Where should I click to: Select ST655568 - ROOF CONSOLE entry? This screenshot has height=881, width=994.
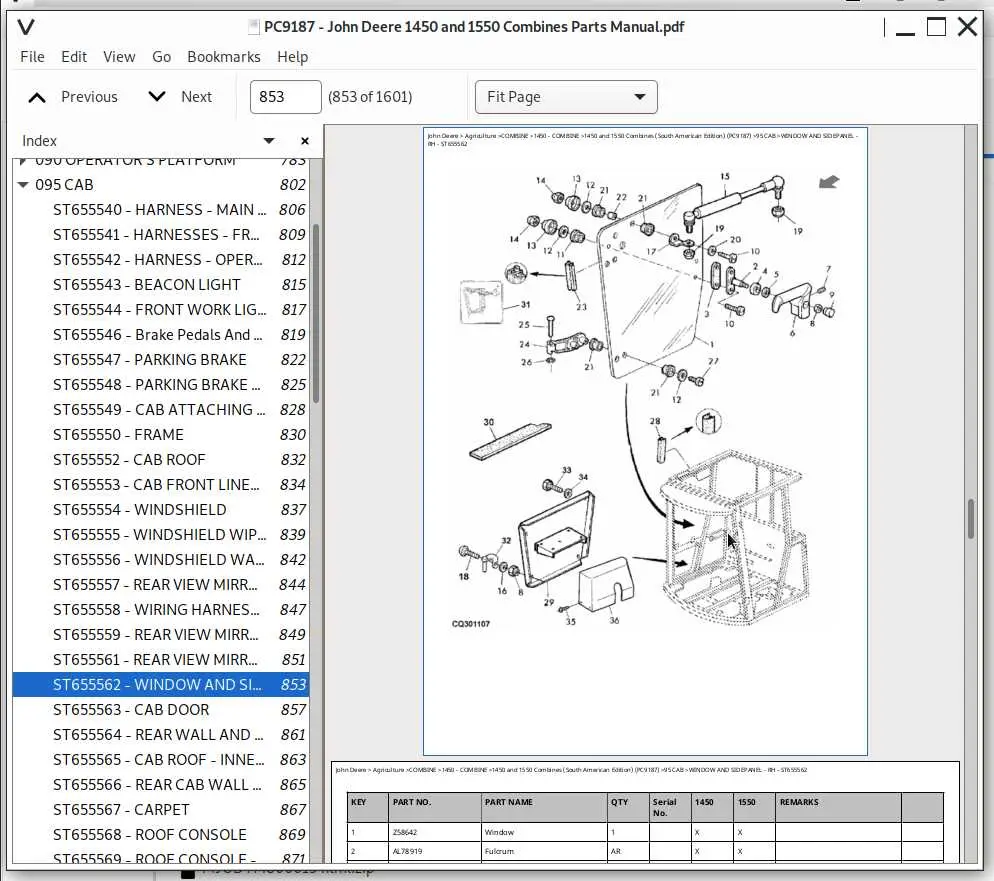coord(161,835)
